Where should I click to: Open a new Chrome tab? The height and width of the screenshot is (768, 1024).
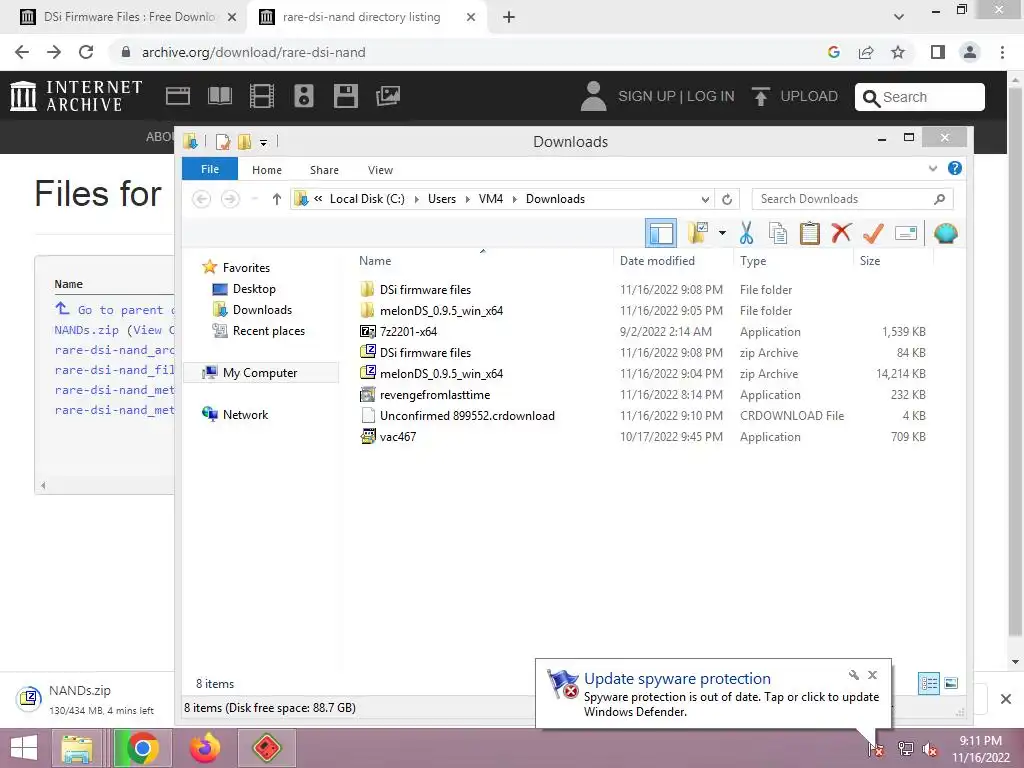click(509, 17)
